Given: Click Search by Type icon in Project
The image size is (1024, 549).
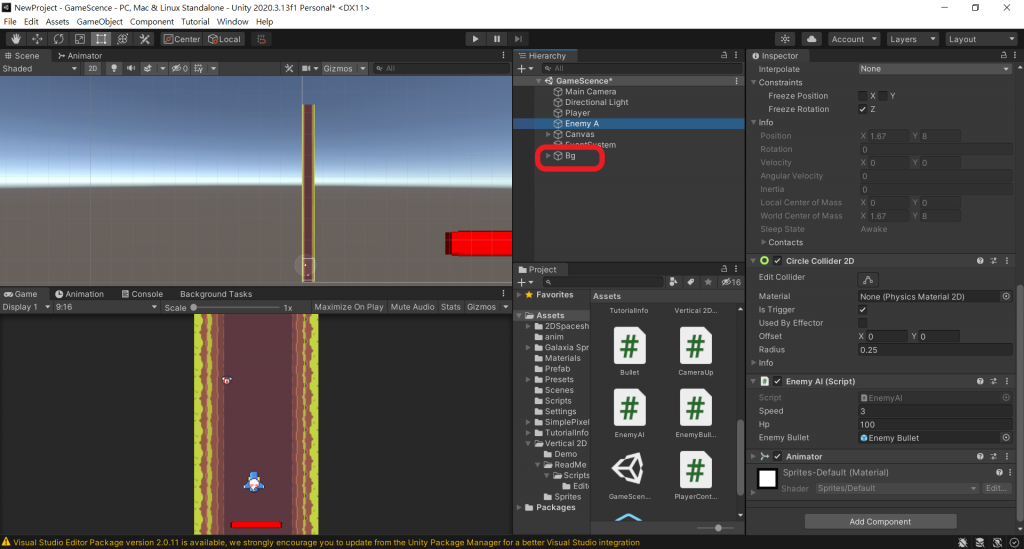Looking at the screenshot, I should coord(673,282).
